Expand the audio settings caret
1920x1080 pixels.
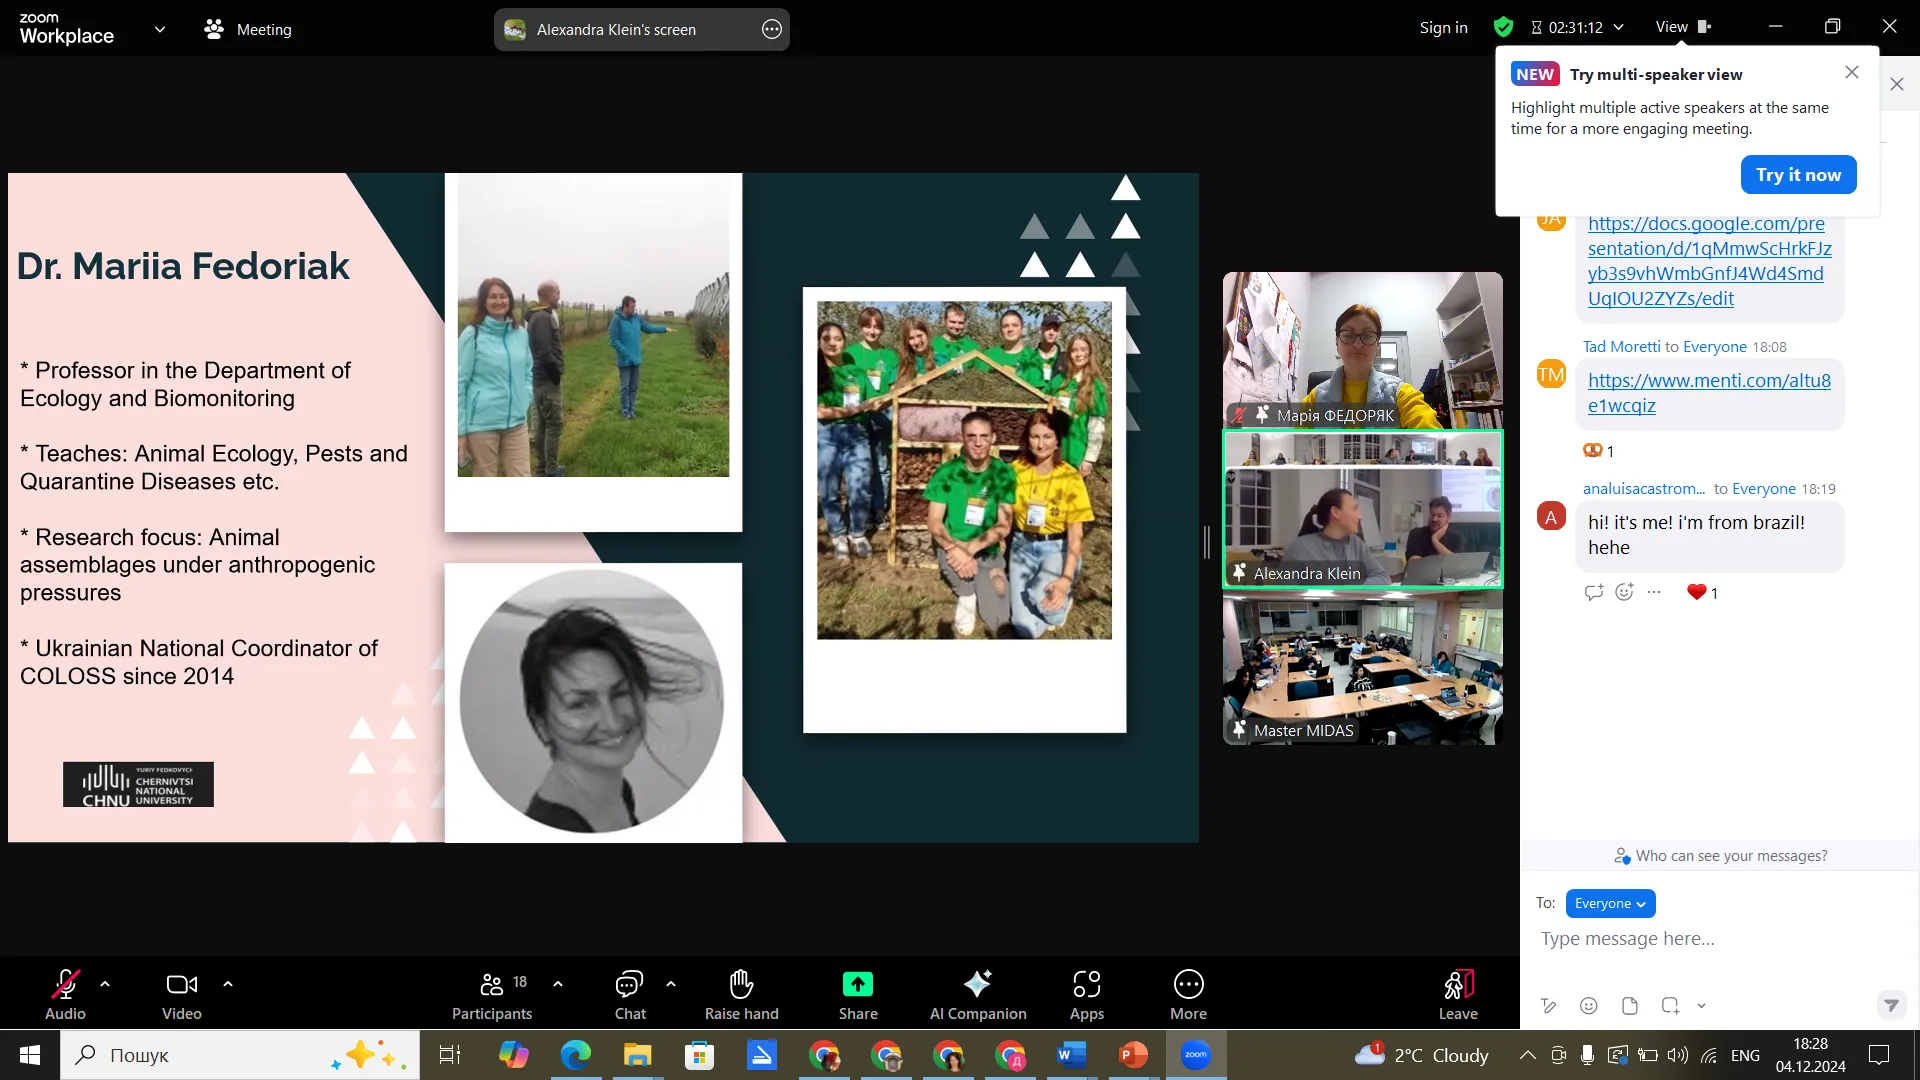coord(105,984)
